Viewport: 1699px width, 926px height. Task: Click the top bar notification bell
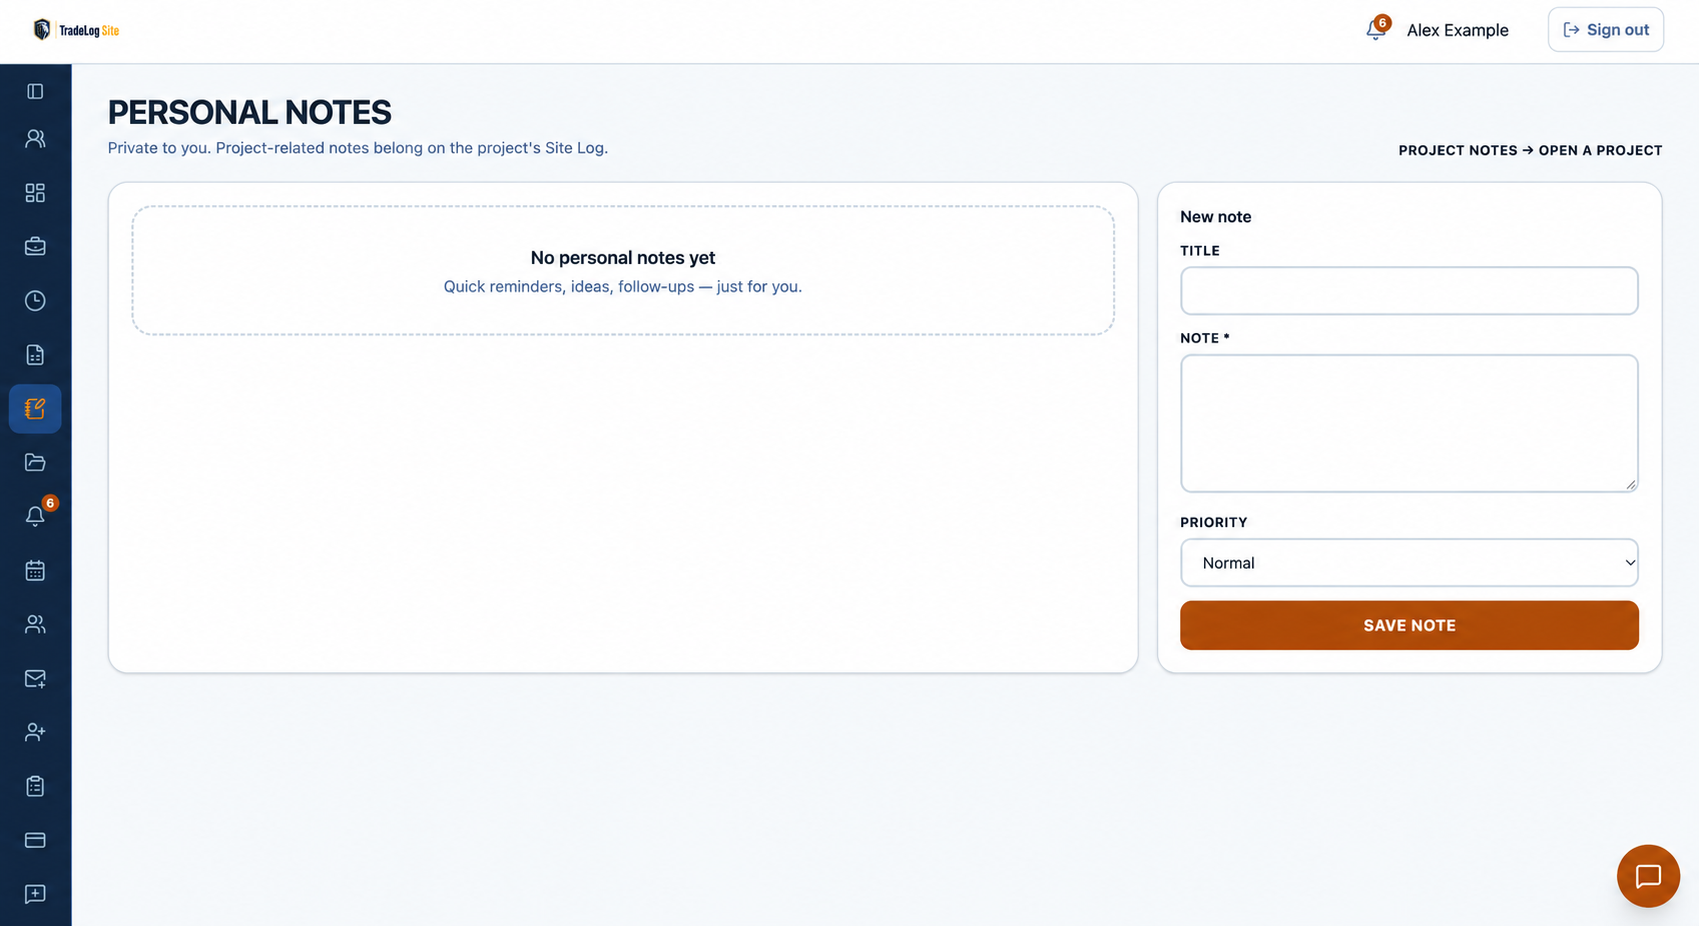point(1376,30)
